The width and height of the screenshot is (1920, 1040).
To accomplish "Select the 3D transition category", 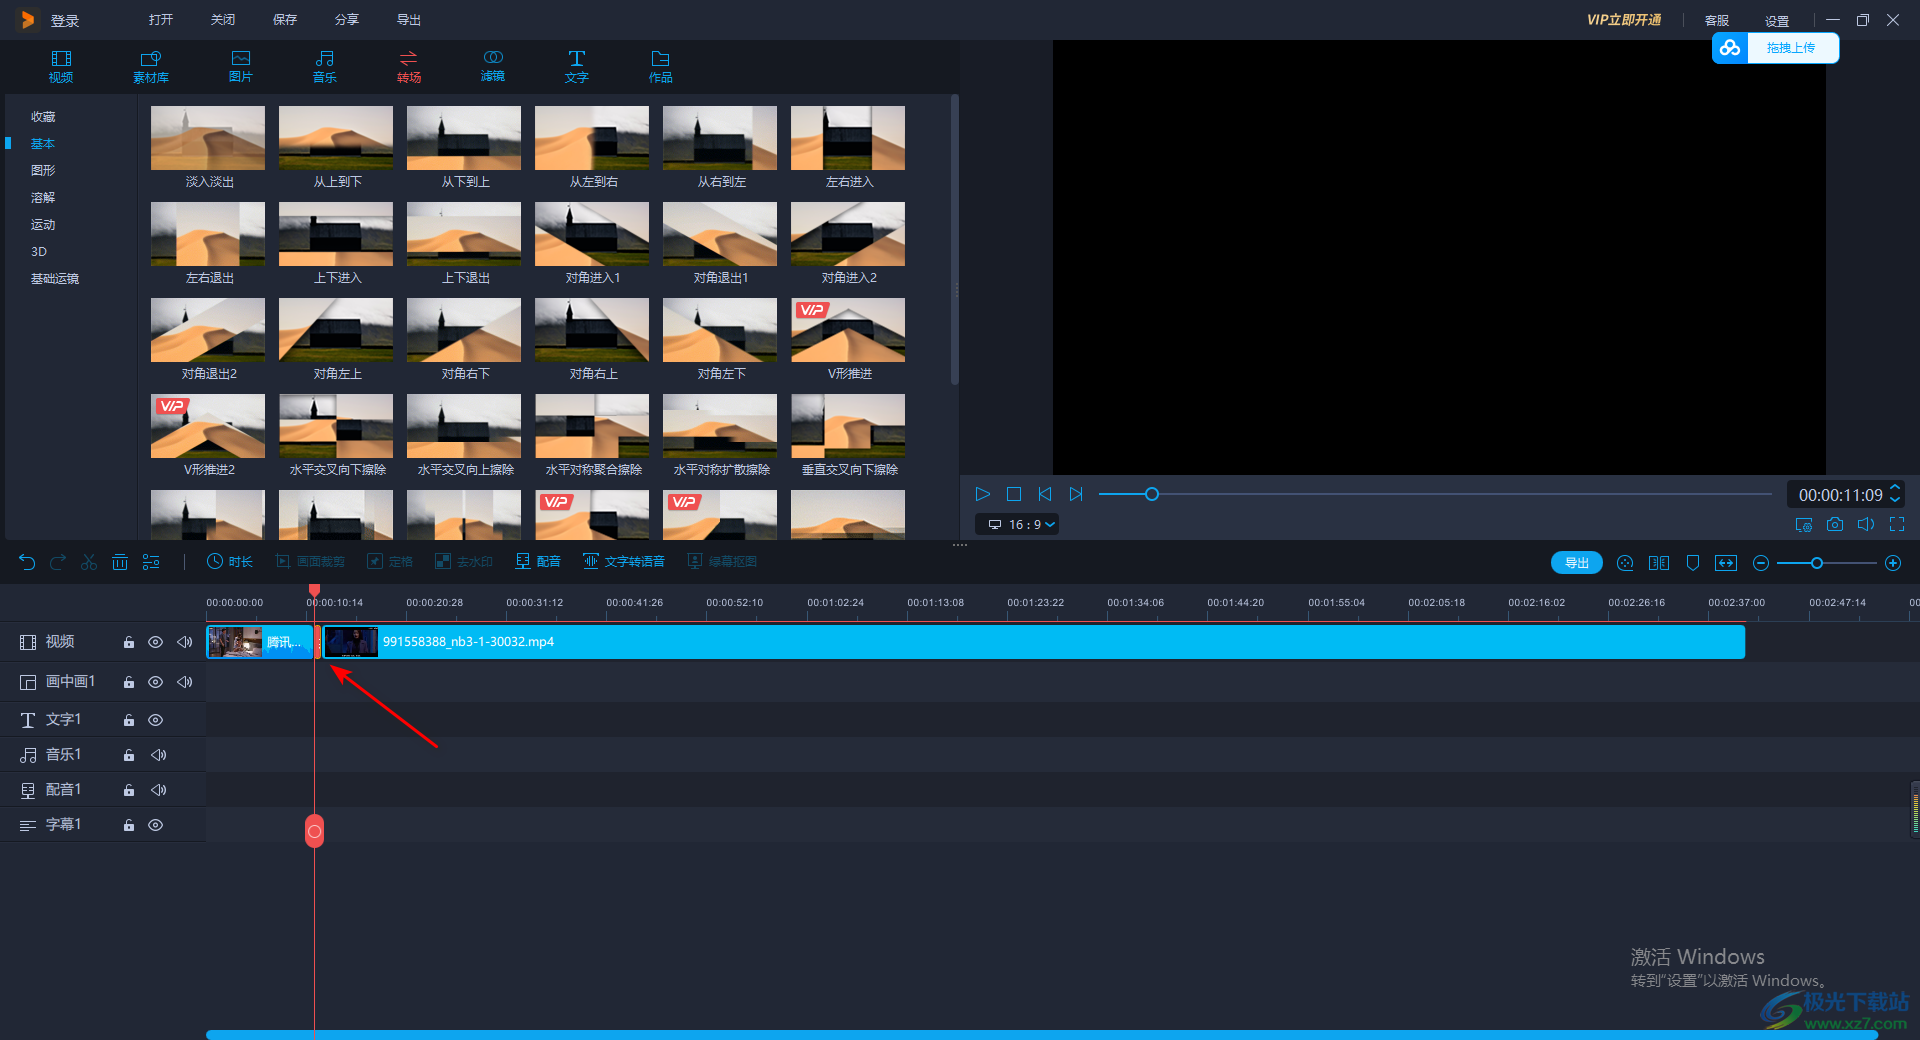I will point(39,252).
